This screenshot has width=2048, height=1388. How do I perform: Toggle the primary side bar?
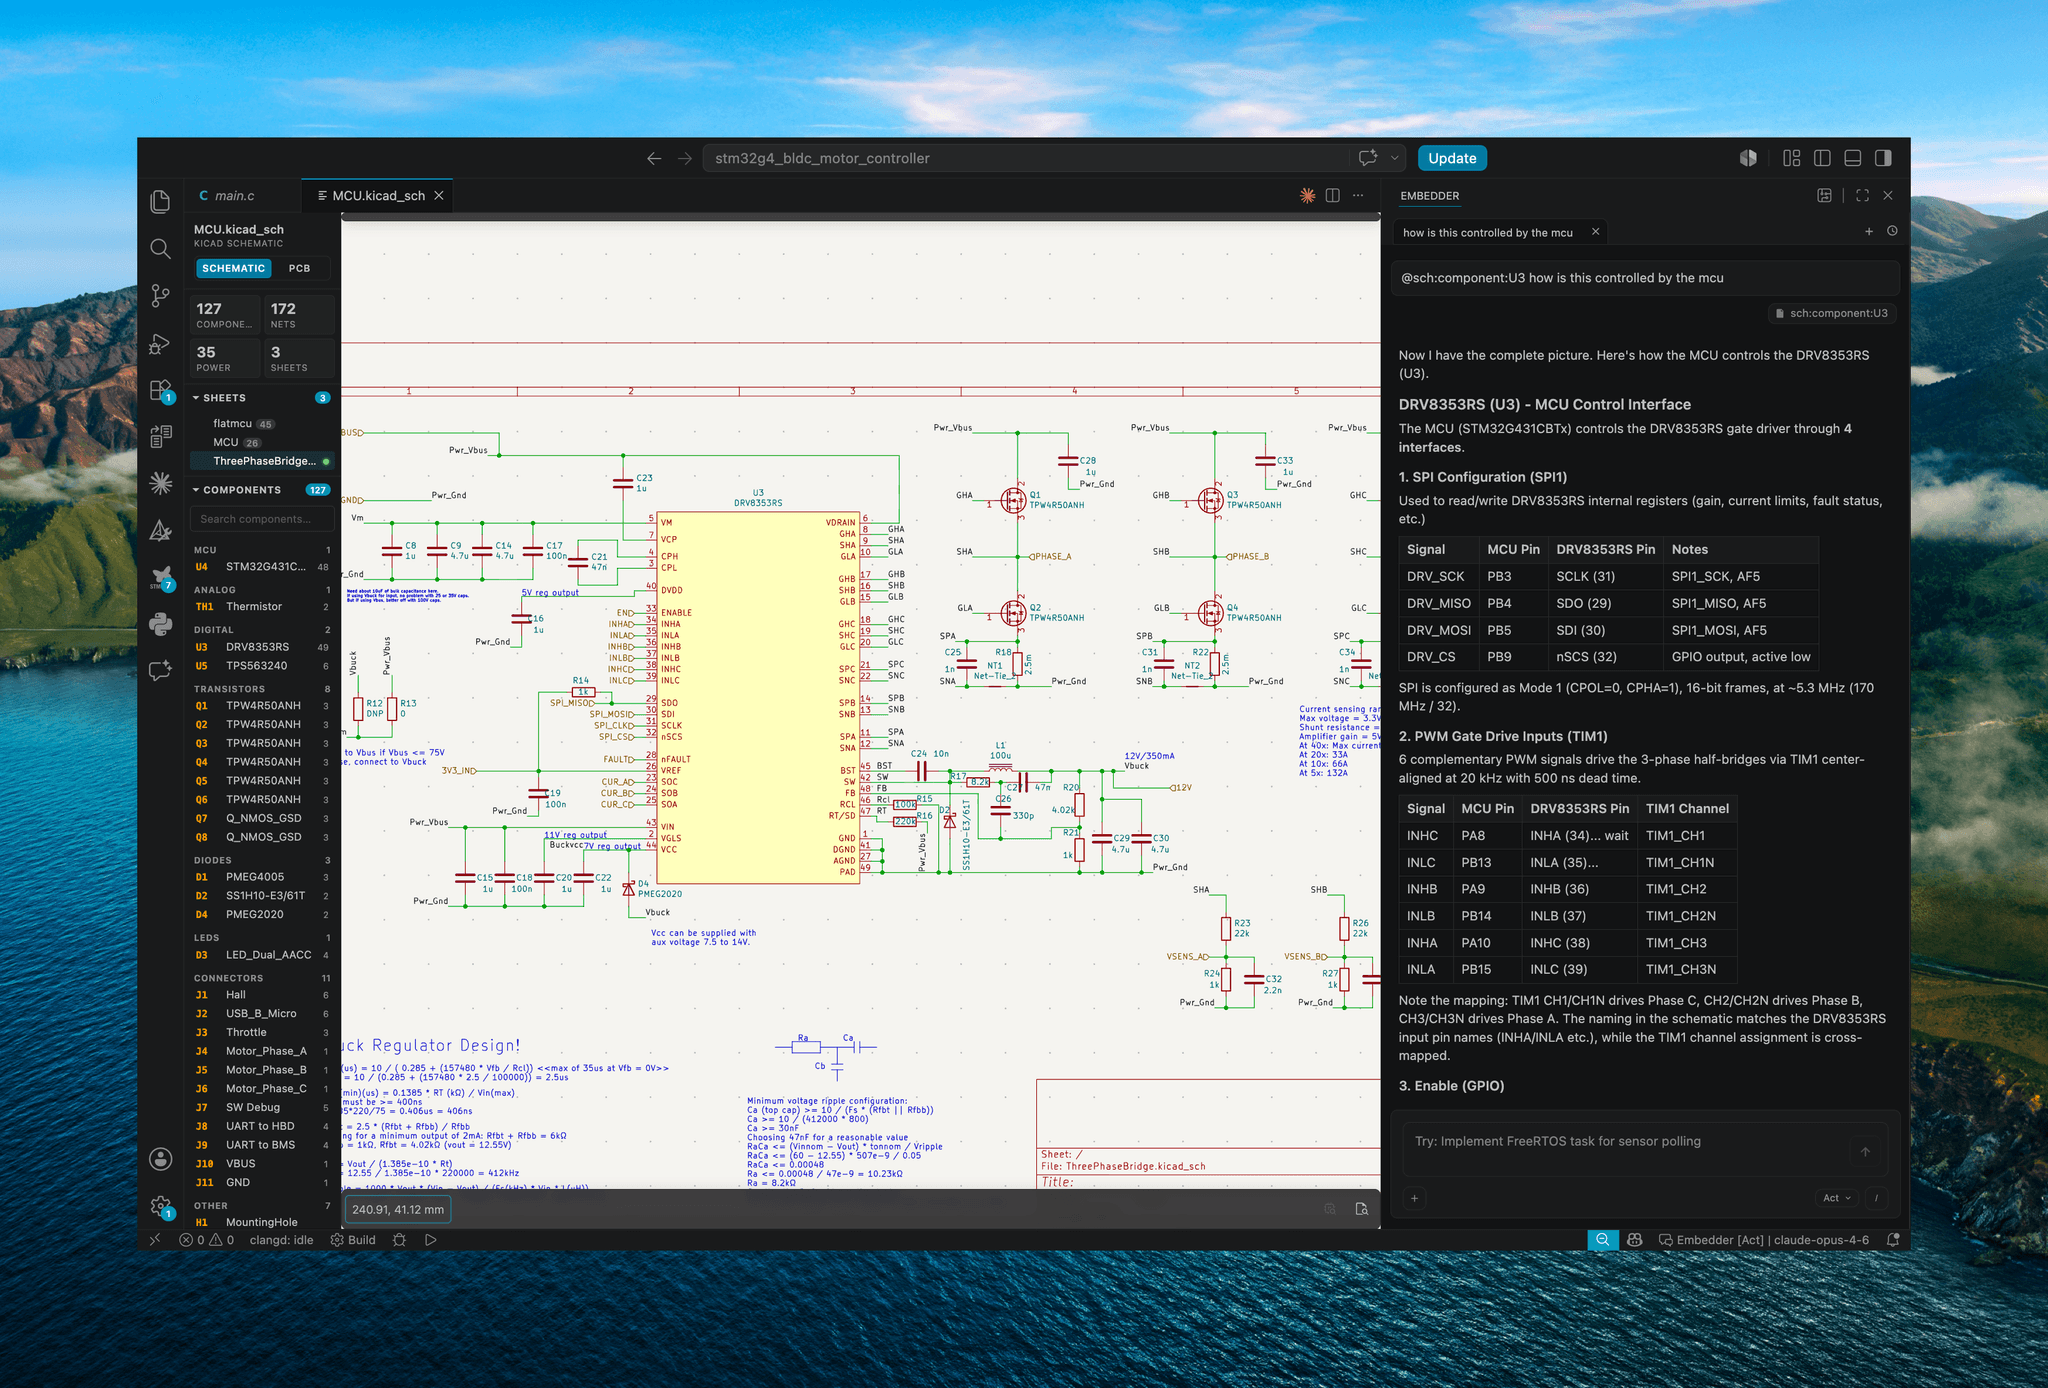(x=1822, y=158)
